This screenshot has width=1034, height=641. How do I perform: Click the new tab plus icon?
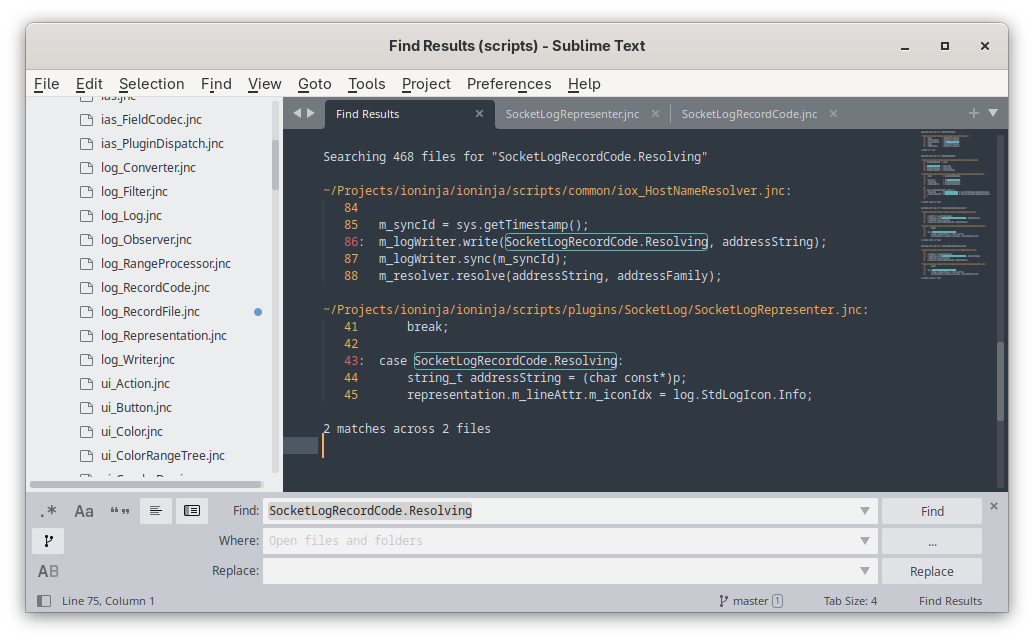pos(973,113)
